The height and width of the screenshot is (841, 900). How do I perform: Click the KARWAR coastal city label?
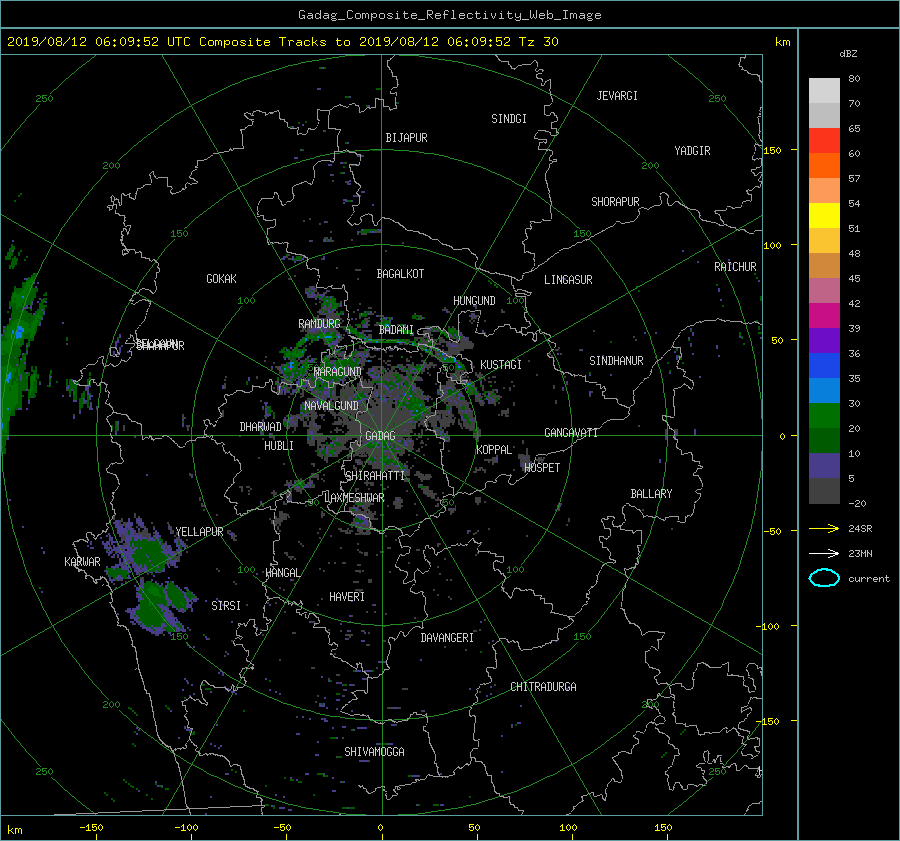[x=82, y=562]
